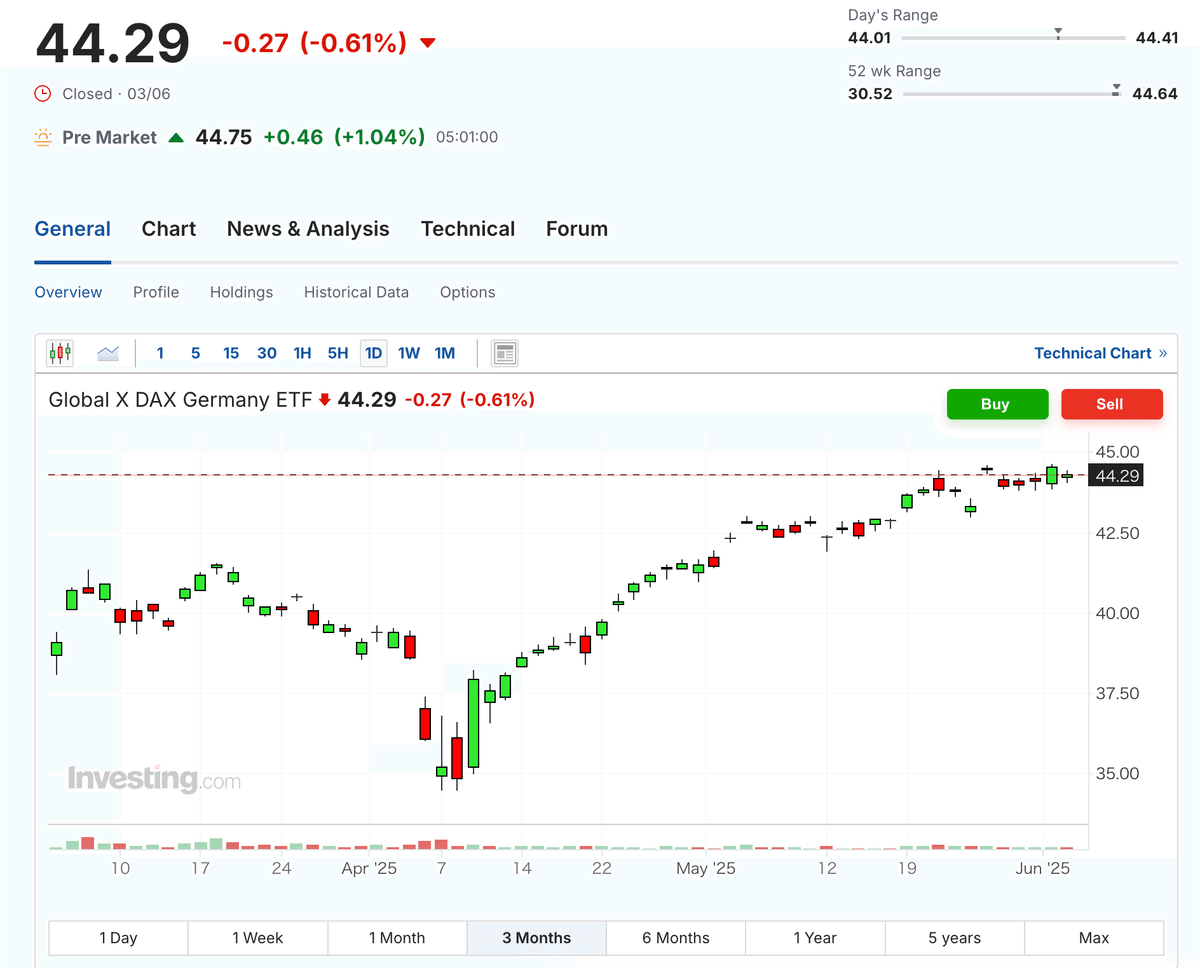The image size is (1200, 968).
Task: Open the news overlay icon in chart toolbar
Action: click(x=505, y=353)
